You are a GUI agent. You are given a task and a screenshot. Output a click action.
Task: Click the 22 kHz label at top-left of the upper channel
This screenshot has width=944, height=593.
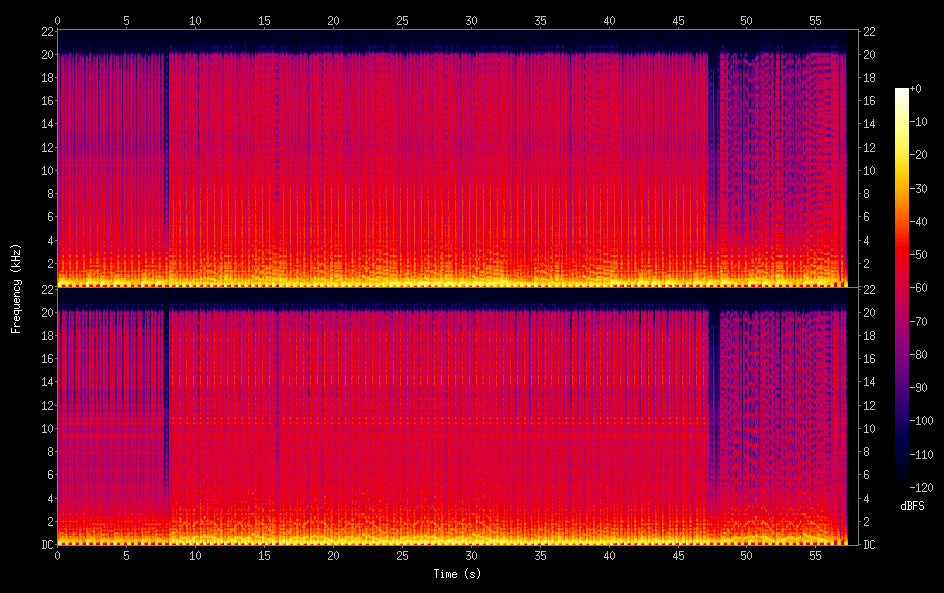coord(46,31)
